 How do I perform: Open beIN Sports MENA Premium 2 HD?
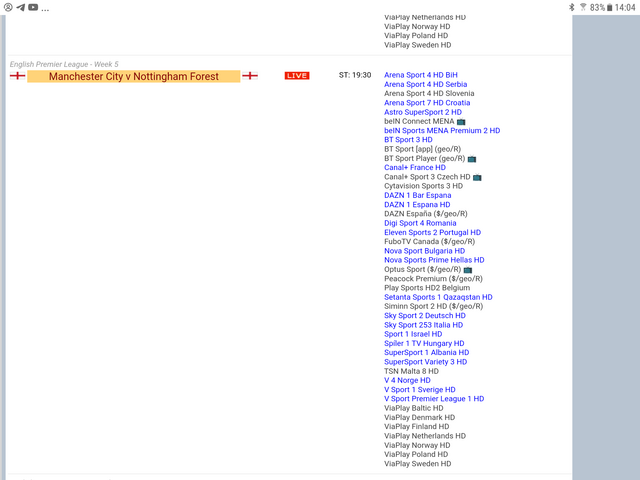point(442,131)
